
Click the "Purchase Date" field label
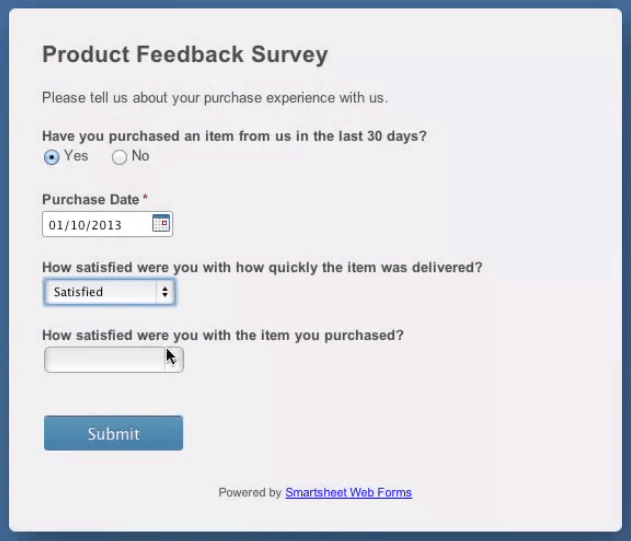90,200
